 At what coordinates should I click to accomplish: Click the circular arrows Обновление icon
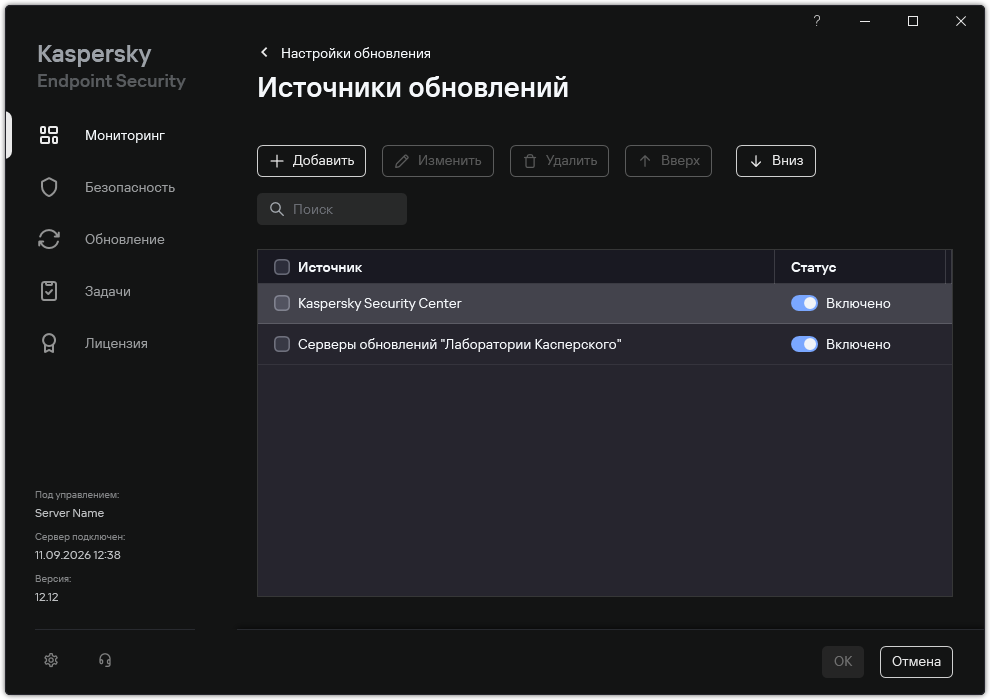tap(49, 239)
